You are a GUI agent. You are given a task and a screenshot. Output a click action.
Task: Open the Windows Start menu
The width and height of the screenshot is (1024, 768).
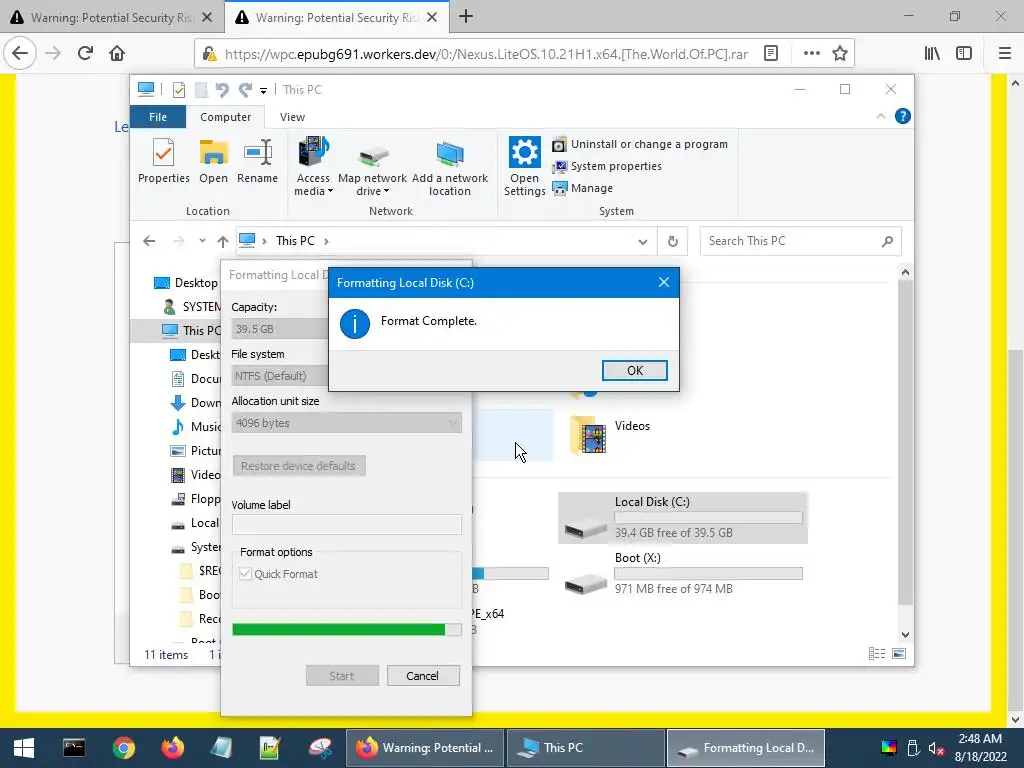coord(24,748)
